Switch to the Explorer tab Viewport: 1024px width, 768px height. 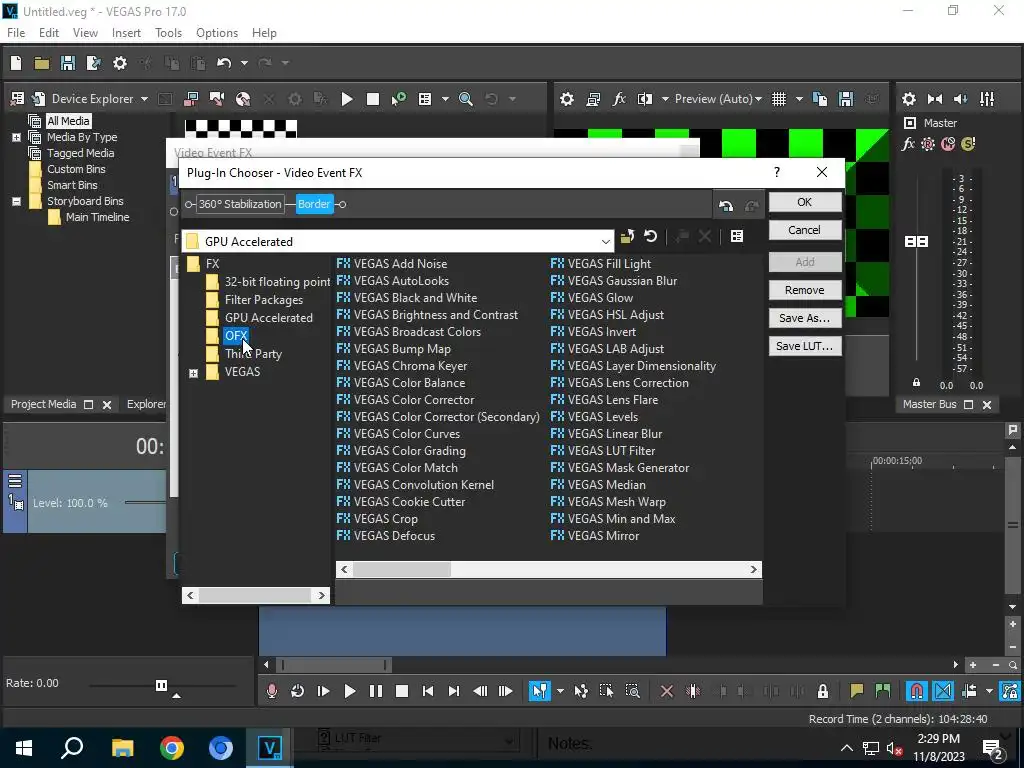coord(146,404)
